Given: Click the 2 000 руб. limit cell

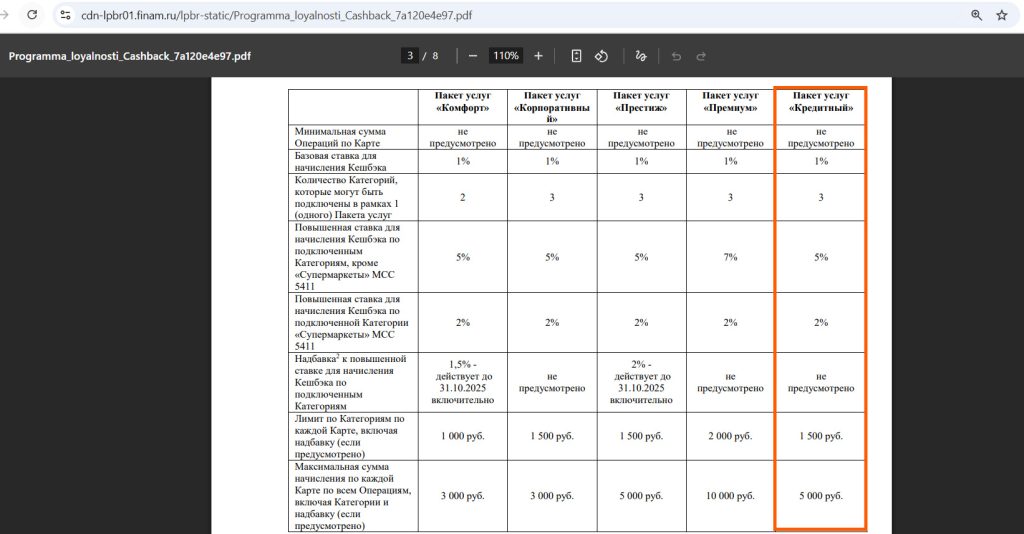Looking at the screenshot, I should click(x=730, y=436).
